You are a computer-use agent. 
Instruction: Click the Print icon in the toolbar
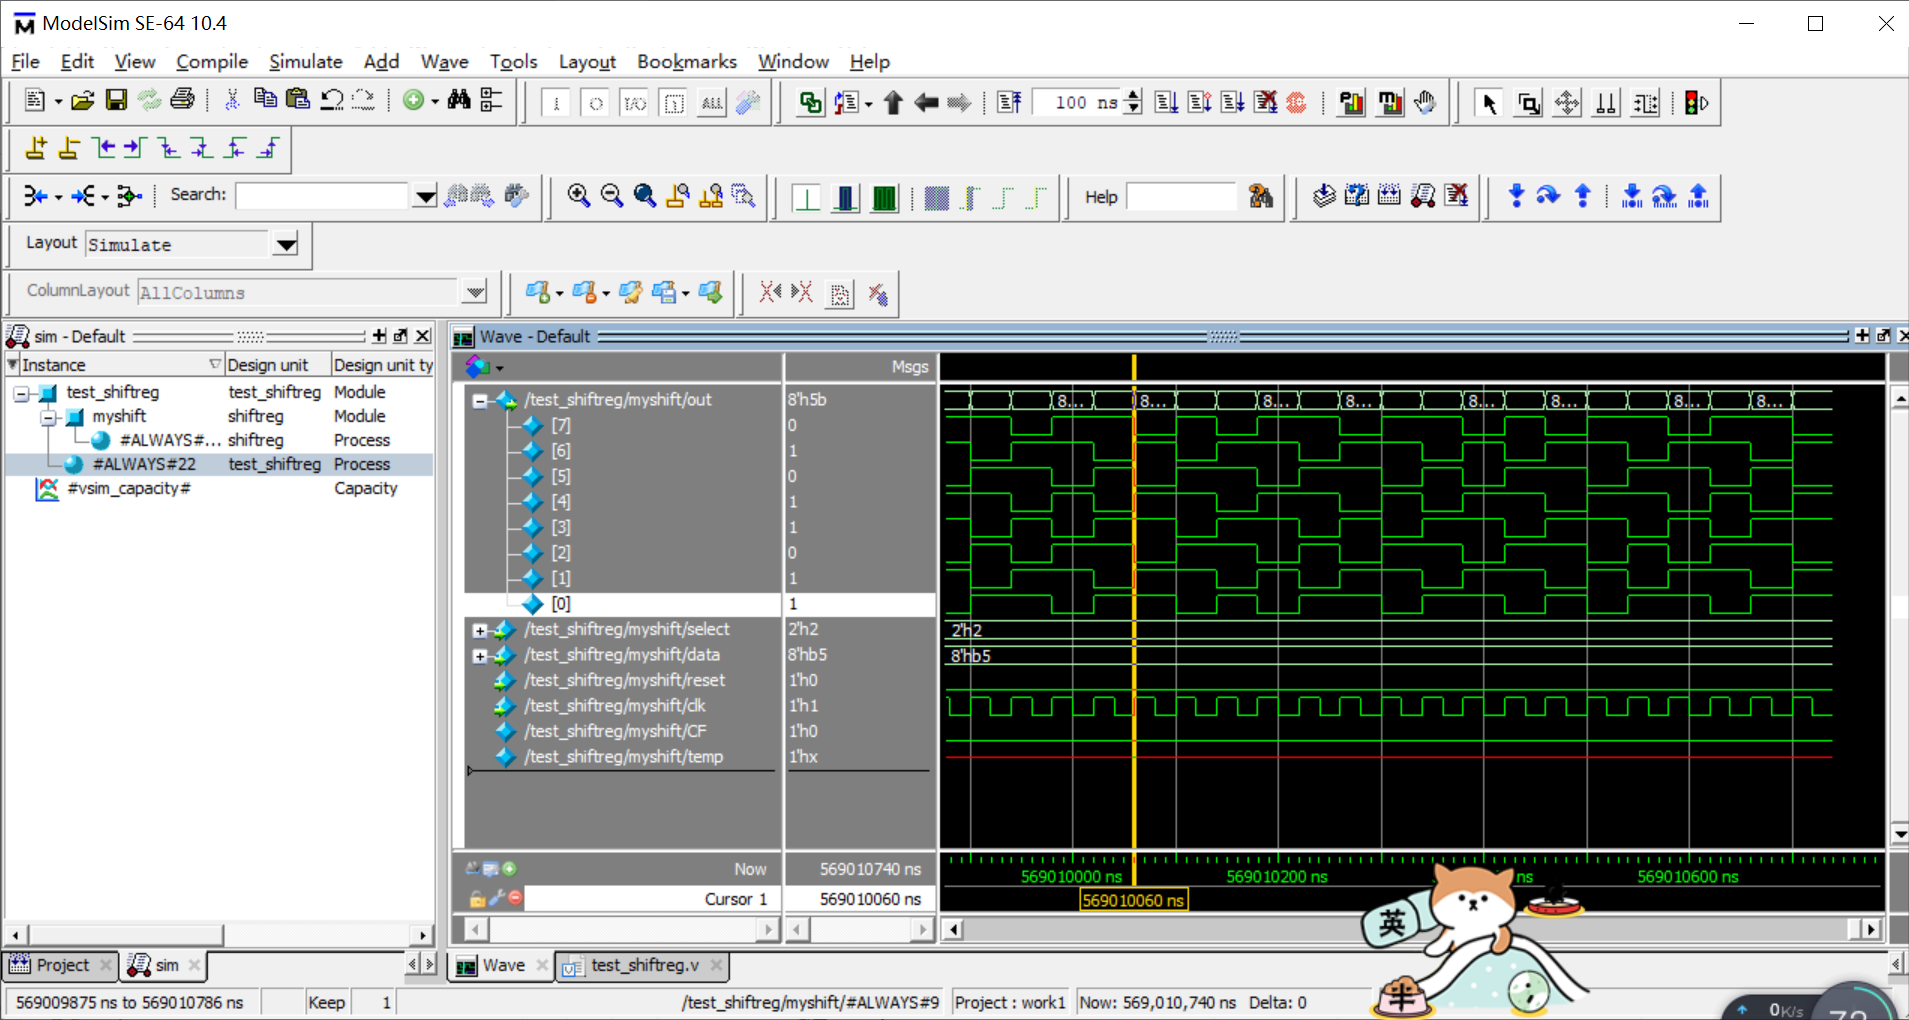pyautogui.click(x=182, y=100)
